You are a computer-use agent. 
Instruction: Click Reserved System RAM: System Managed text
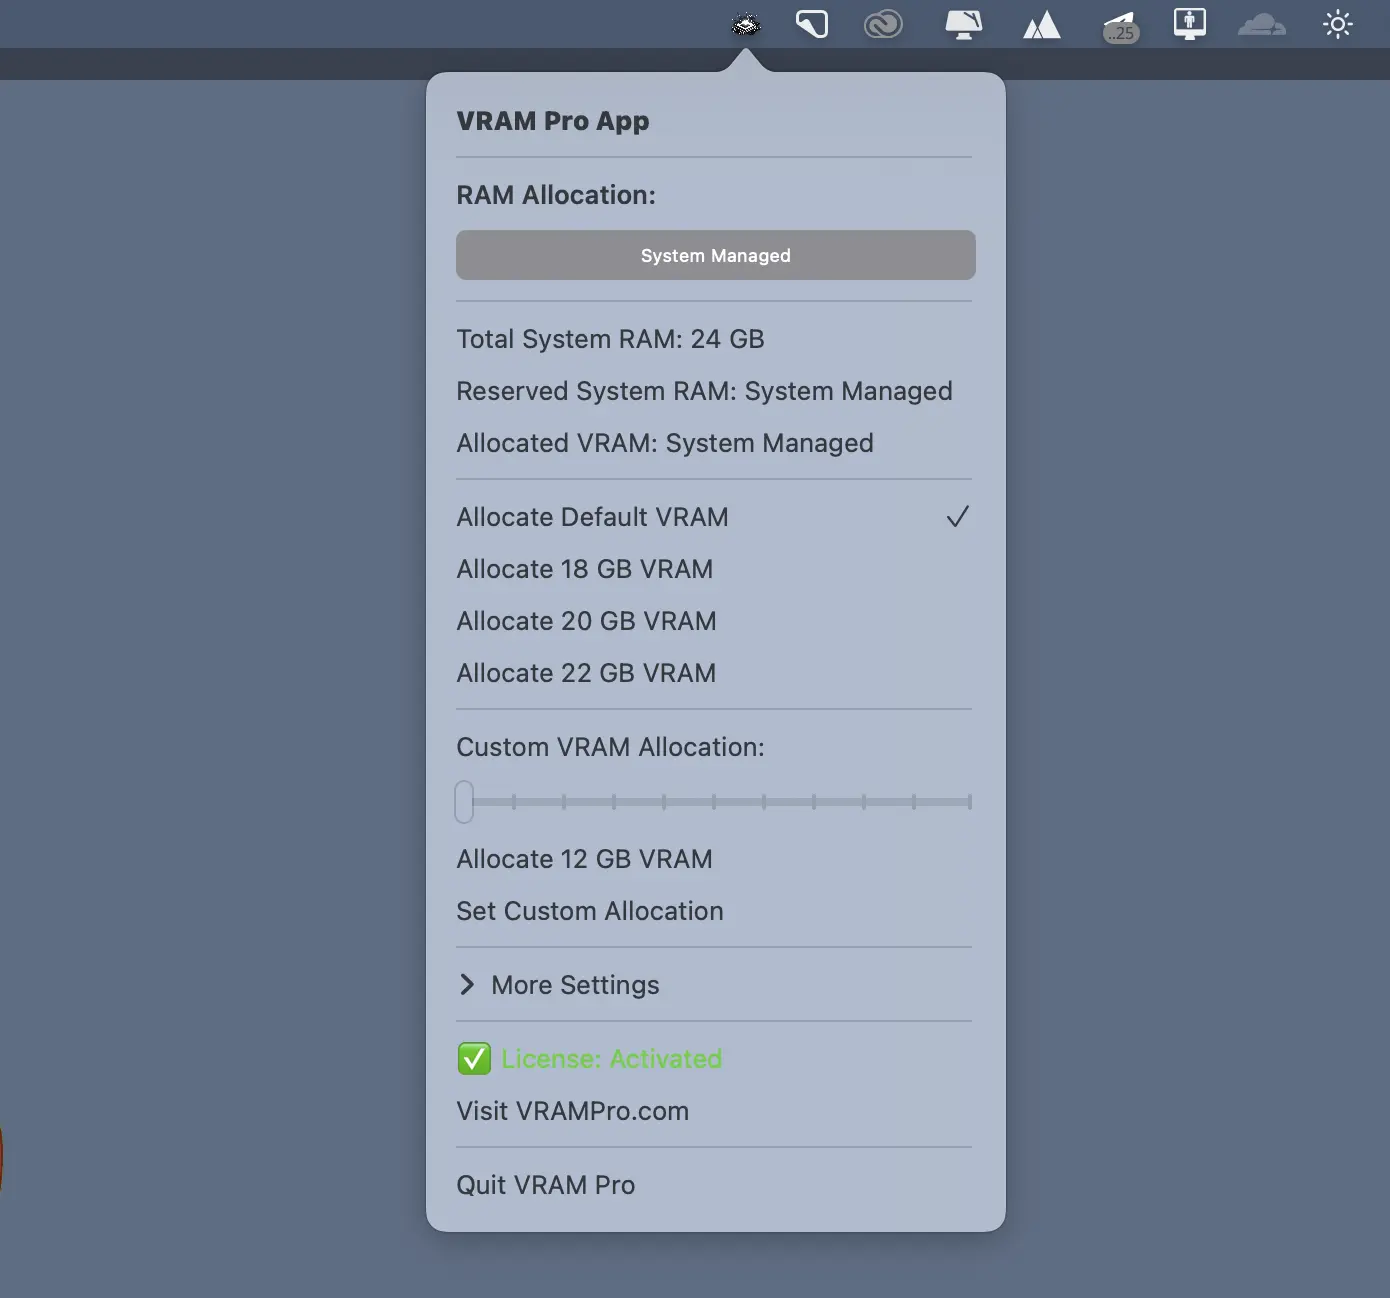point(704,391)
